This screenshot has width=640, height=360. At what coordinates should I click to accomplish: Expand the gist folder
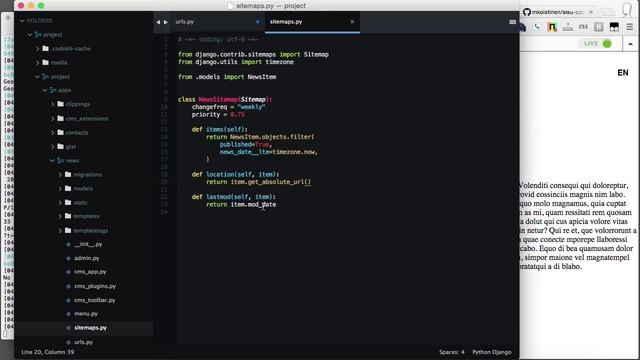coord(53,147)
